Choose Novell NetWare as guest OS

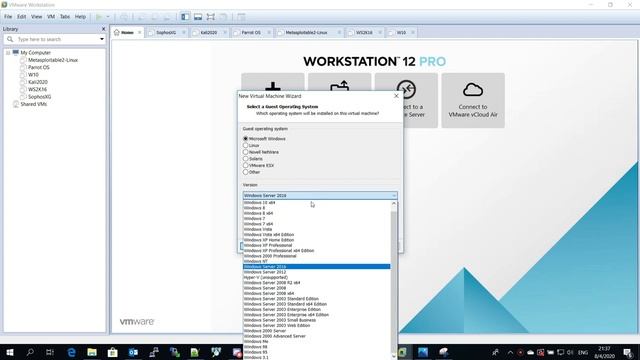(x=246, y=152)
